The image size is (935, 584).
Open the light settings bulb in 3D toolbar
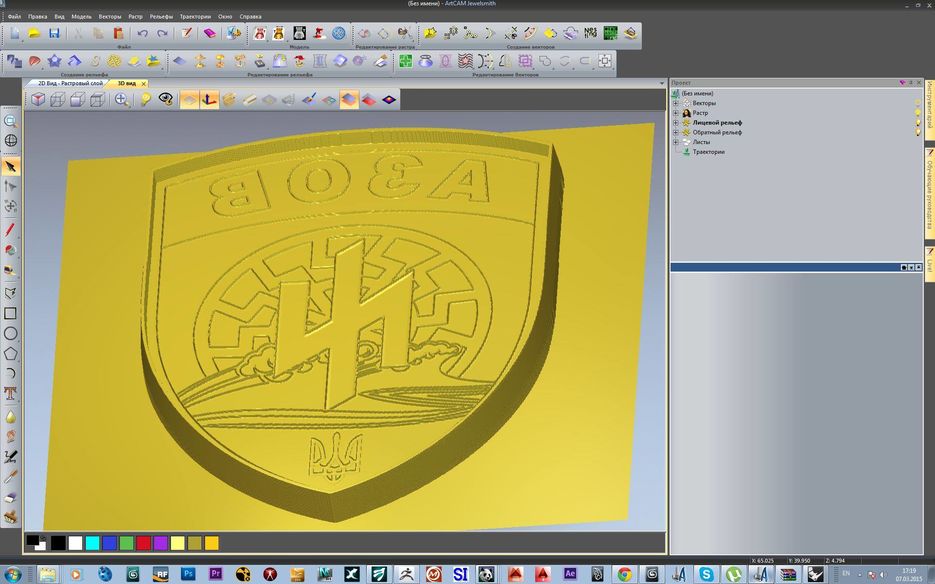tap(145, 100)
